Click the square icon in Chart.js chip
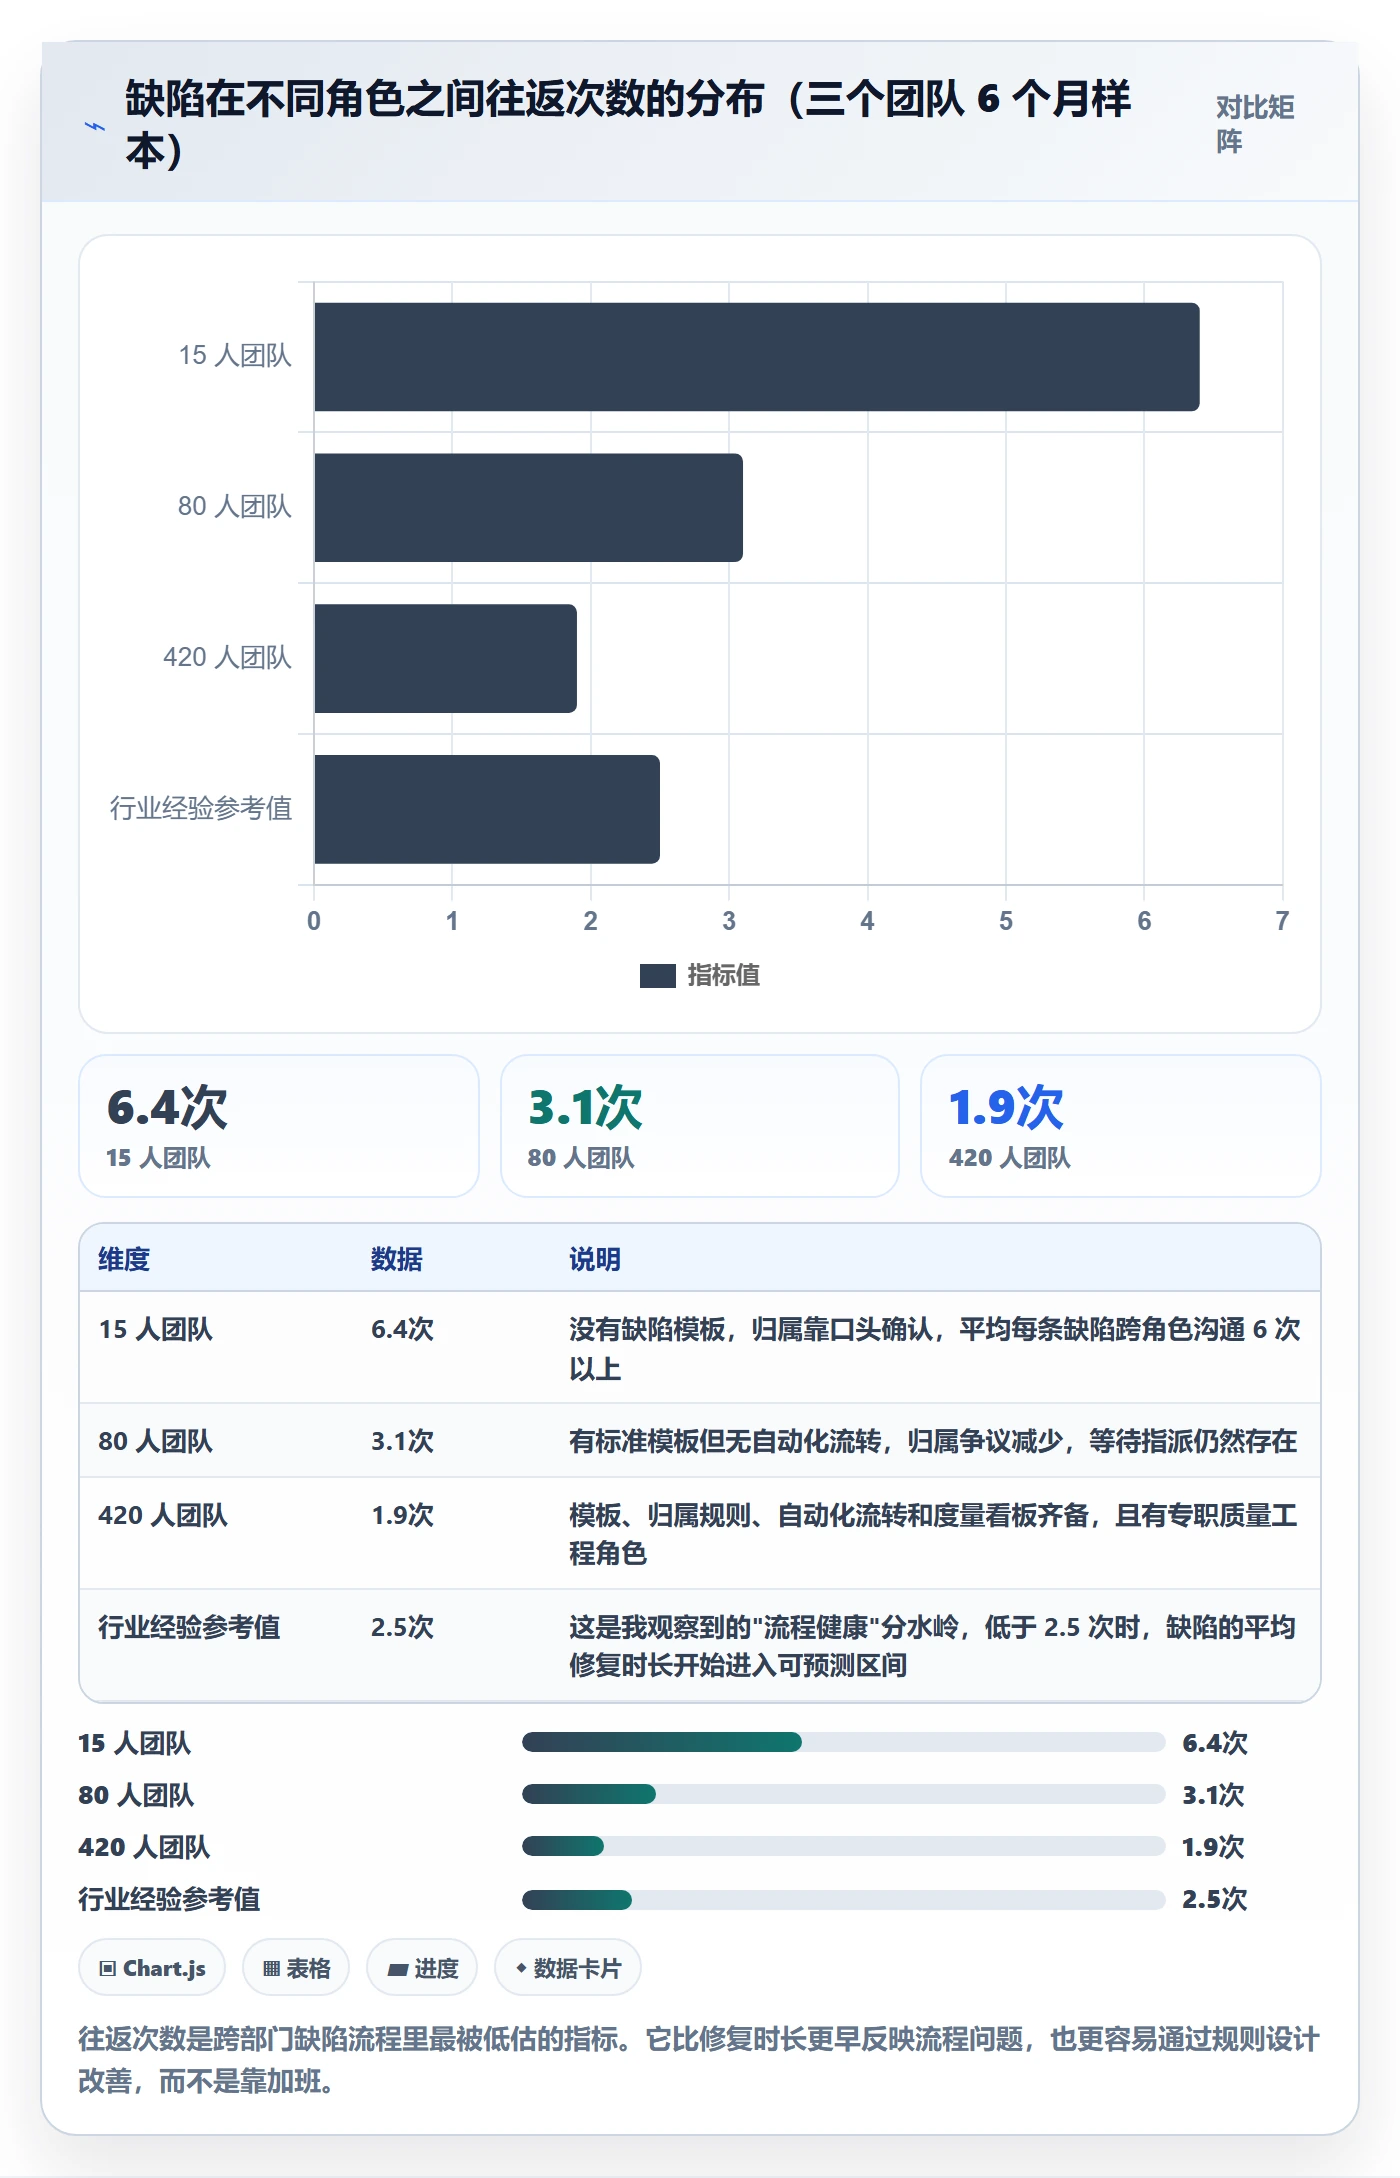The image size is (1400, 2178). coord(108,1969)
